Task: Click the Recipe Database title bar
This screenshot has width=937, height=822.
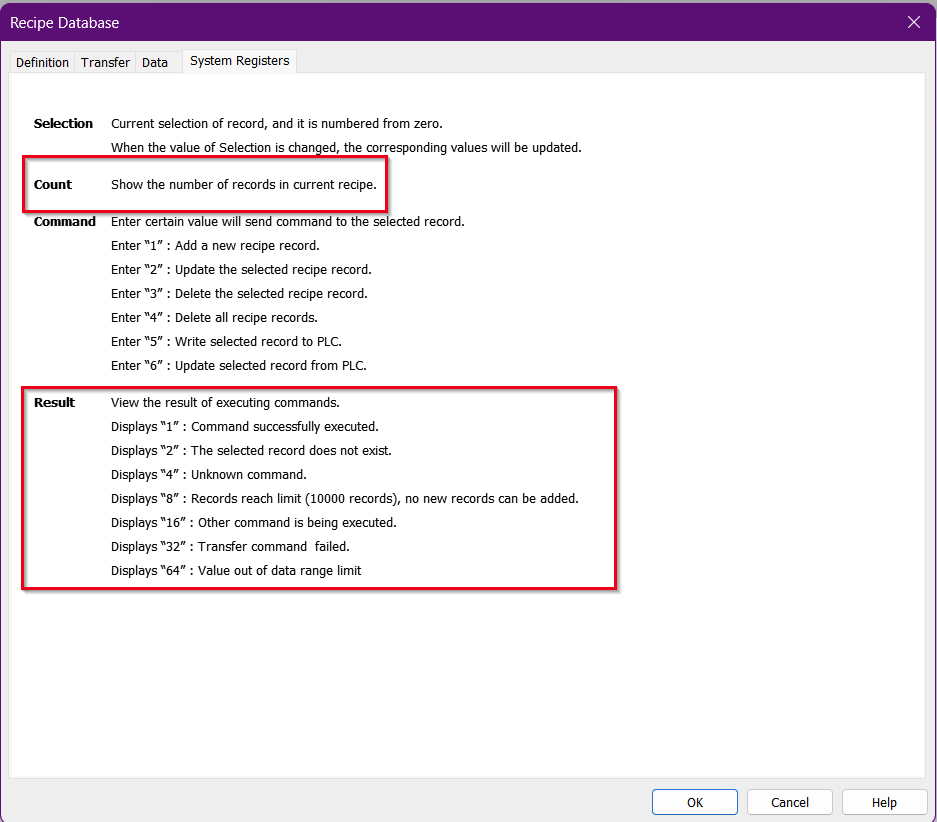Action: pyautogui.click(x=400, y=22)
